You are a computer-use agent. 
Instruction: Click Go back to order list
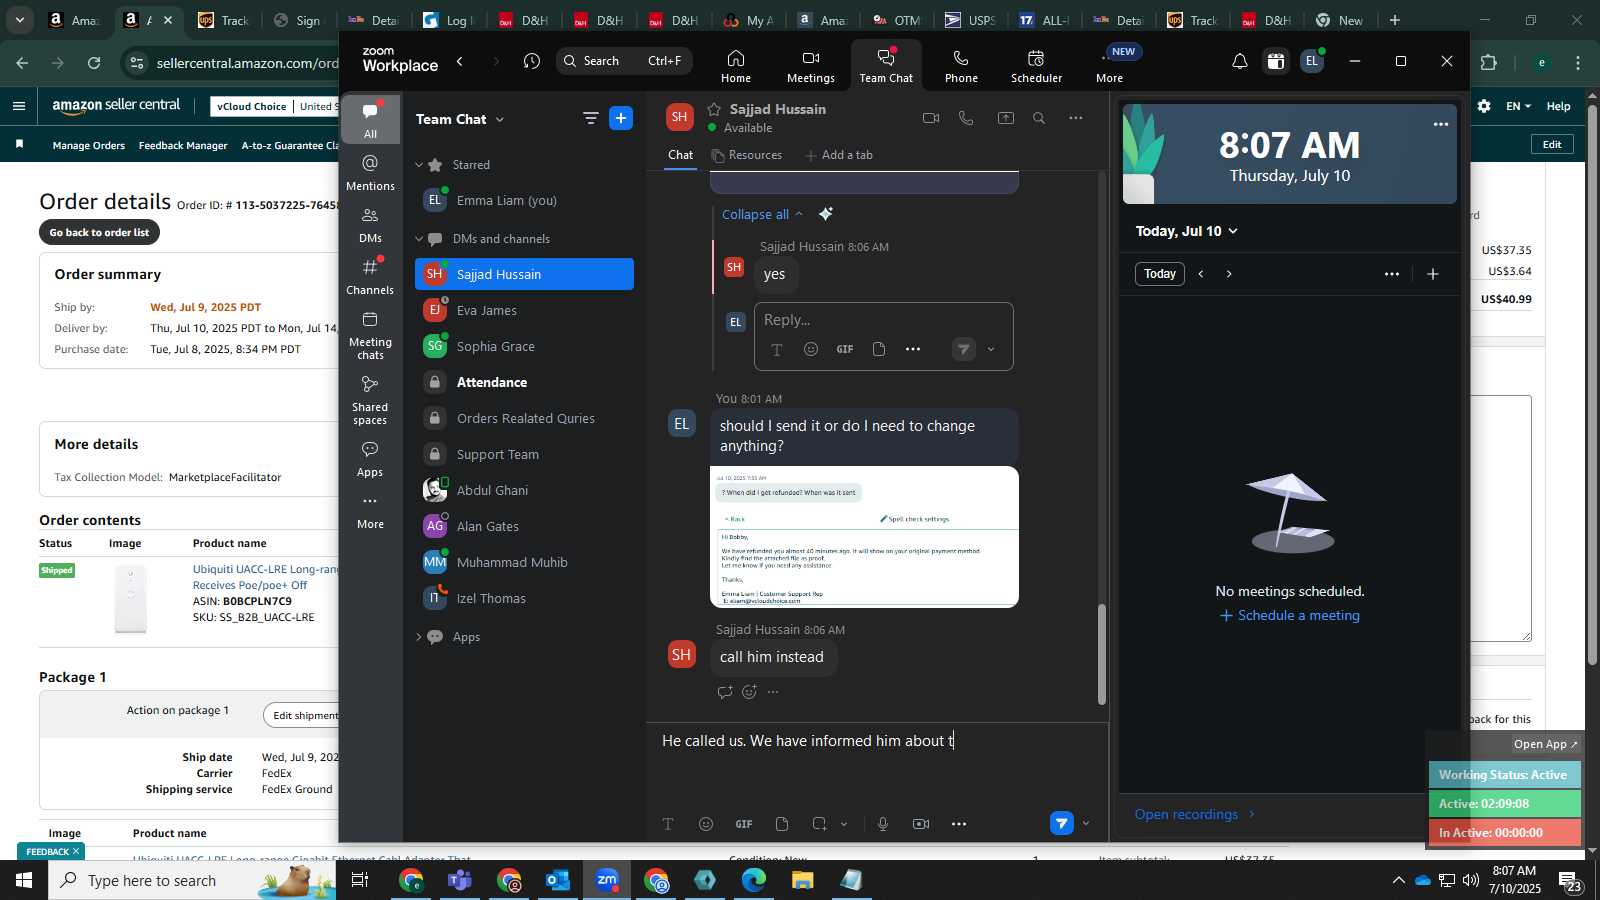[x=99, y=232]
